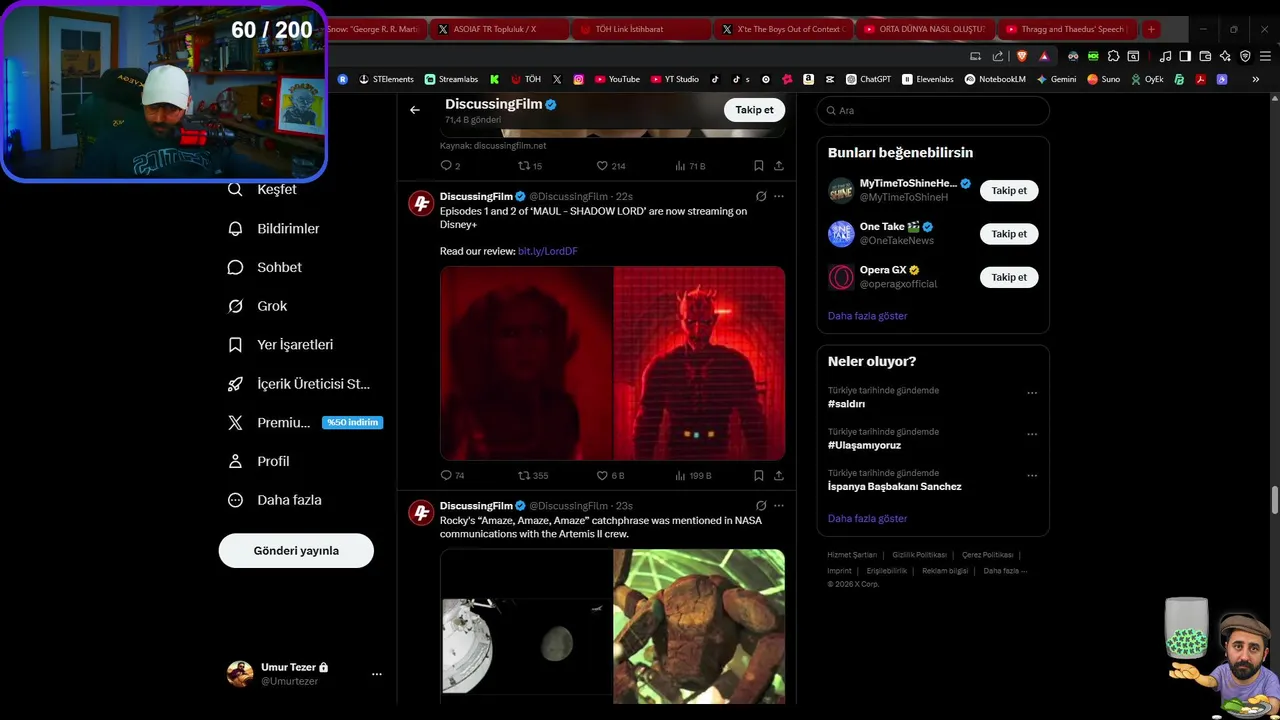Follow DiscussingFilm with the top Takip et button

click(x=754, y=110)
